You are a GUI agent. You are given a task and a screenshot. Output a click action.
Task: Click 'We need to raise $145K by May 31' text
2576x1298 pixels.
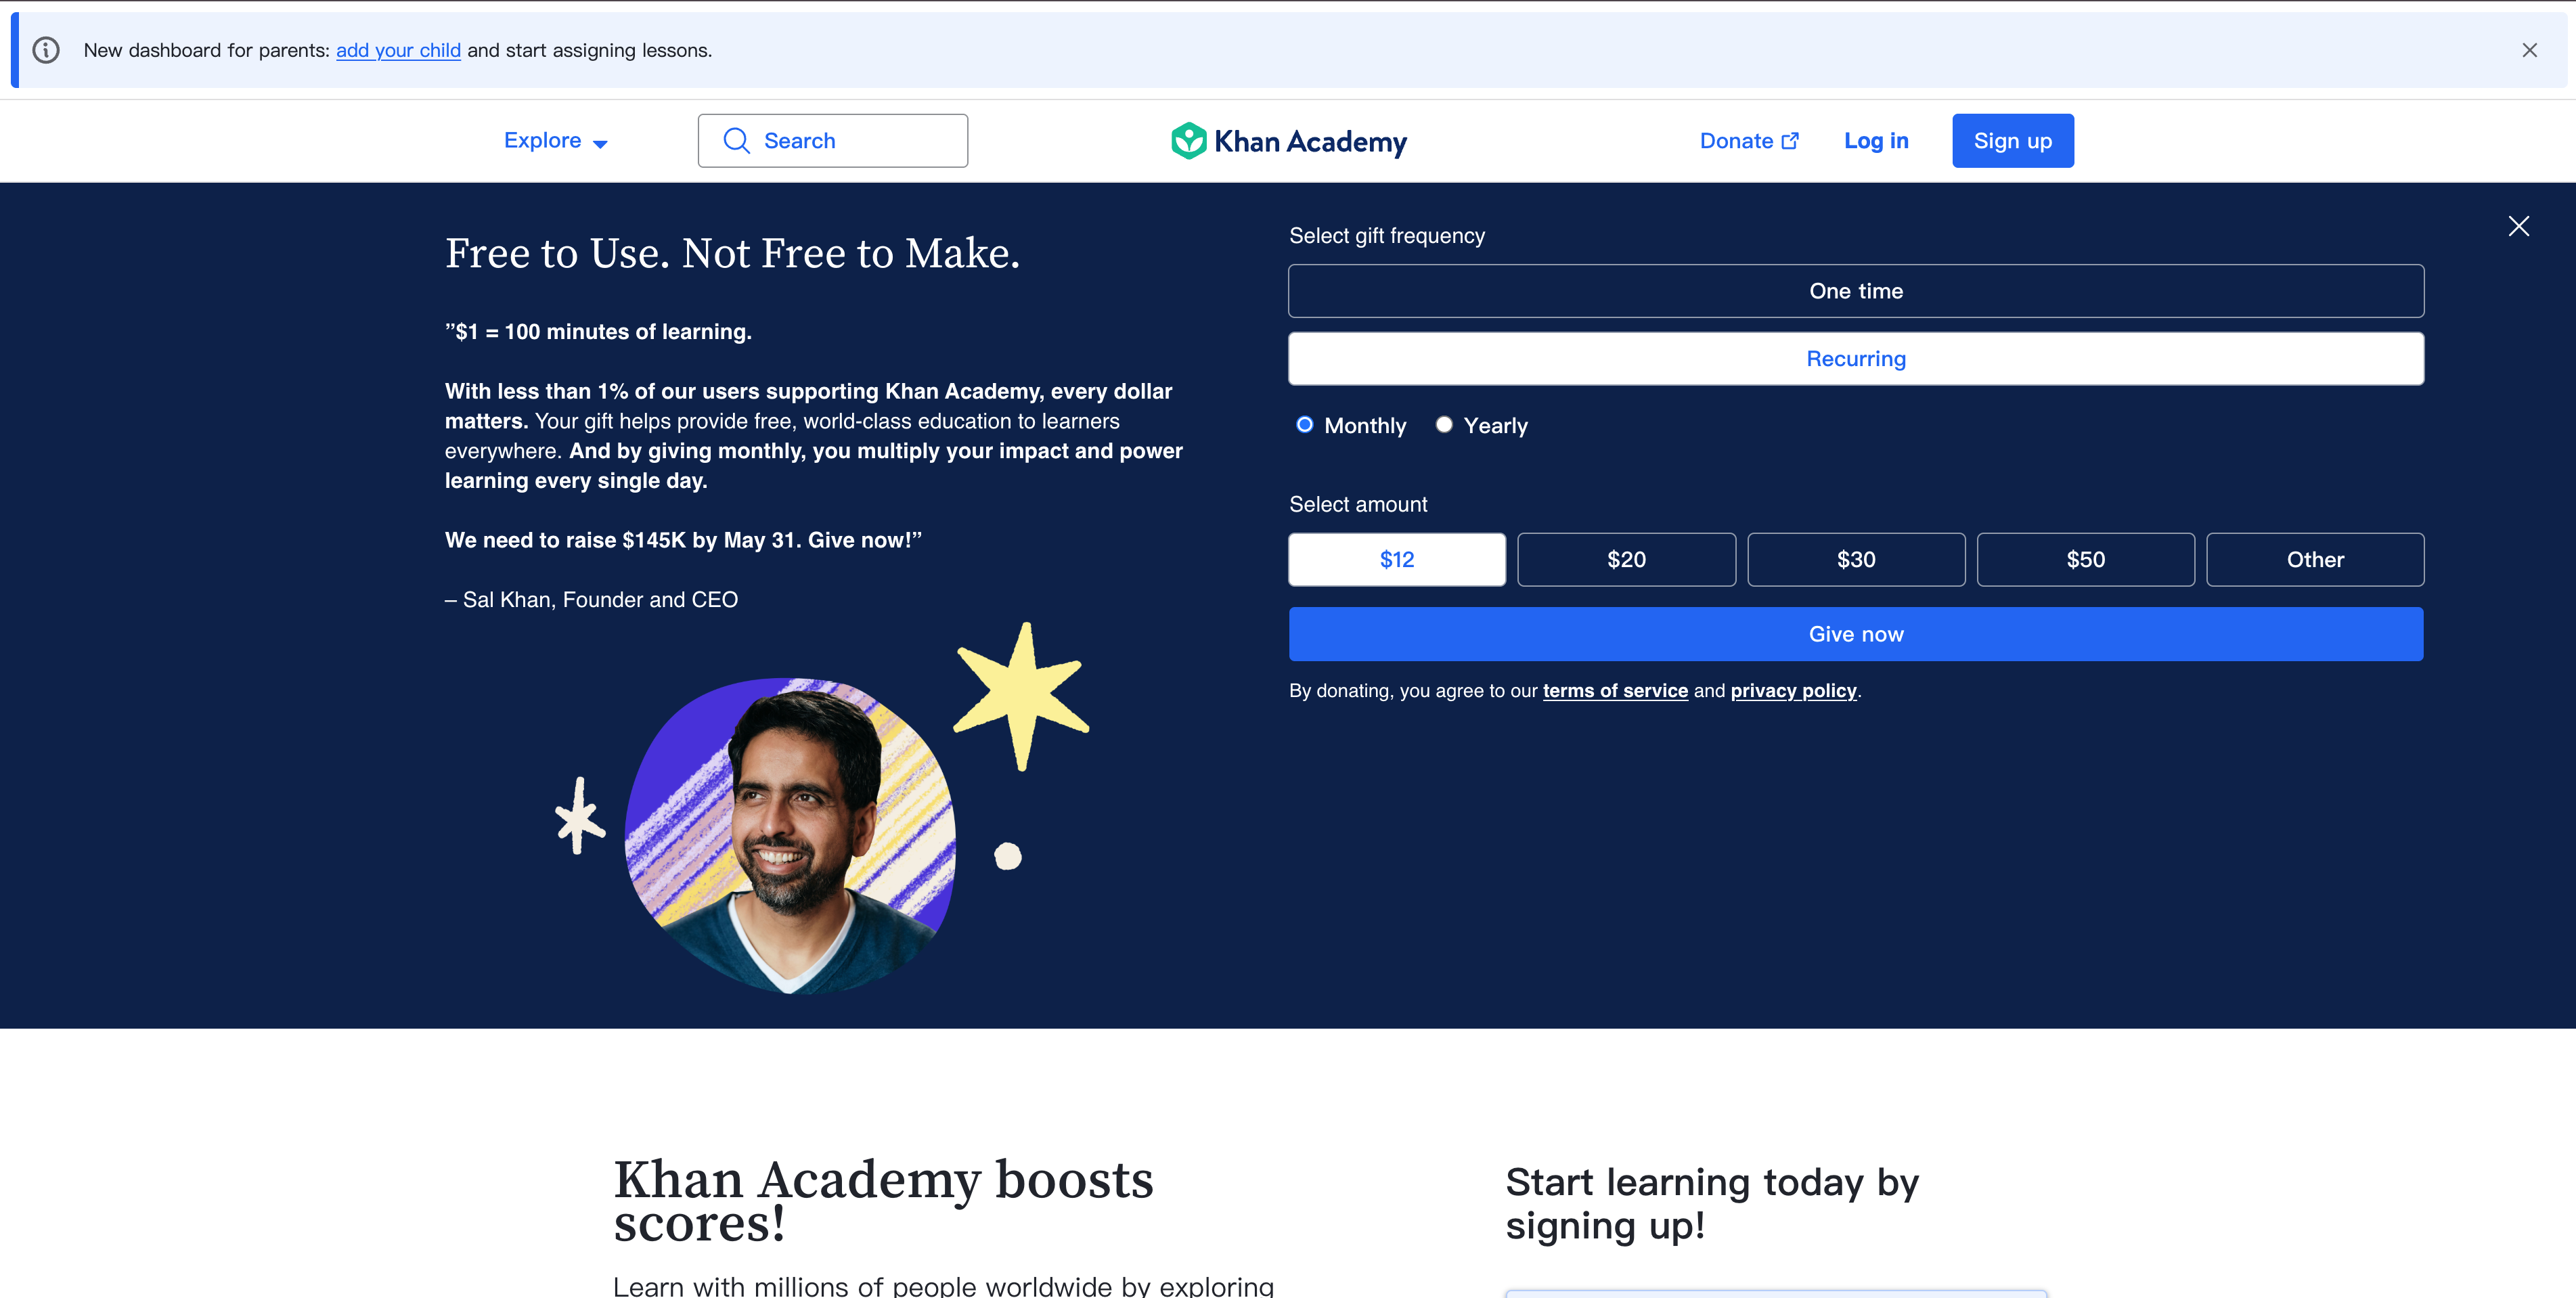click(620, 540)
